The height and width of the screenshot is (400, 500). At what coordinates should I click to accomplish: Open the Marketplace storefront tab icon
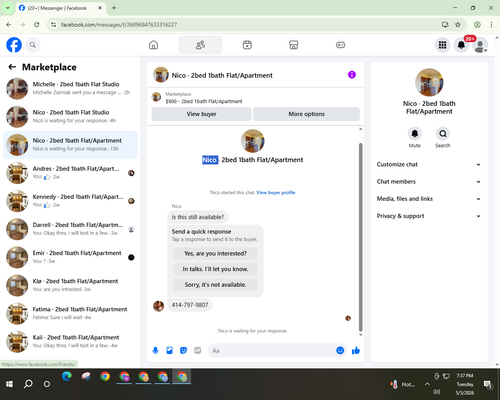[294, 45]
